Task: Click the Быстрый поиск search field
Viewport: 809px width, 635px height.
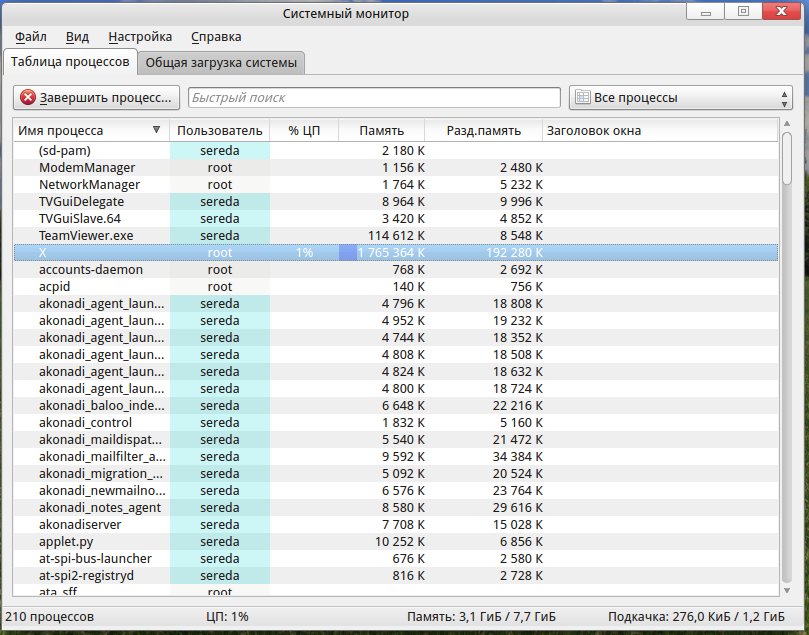Action: [x=374, y=98]
